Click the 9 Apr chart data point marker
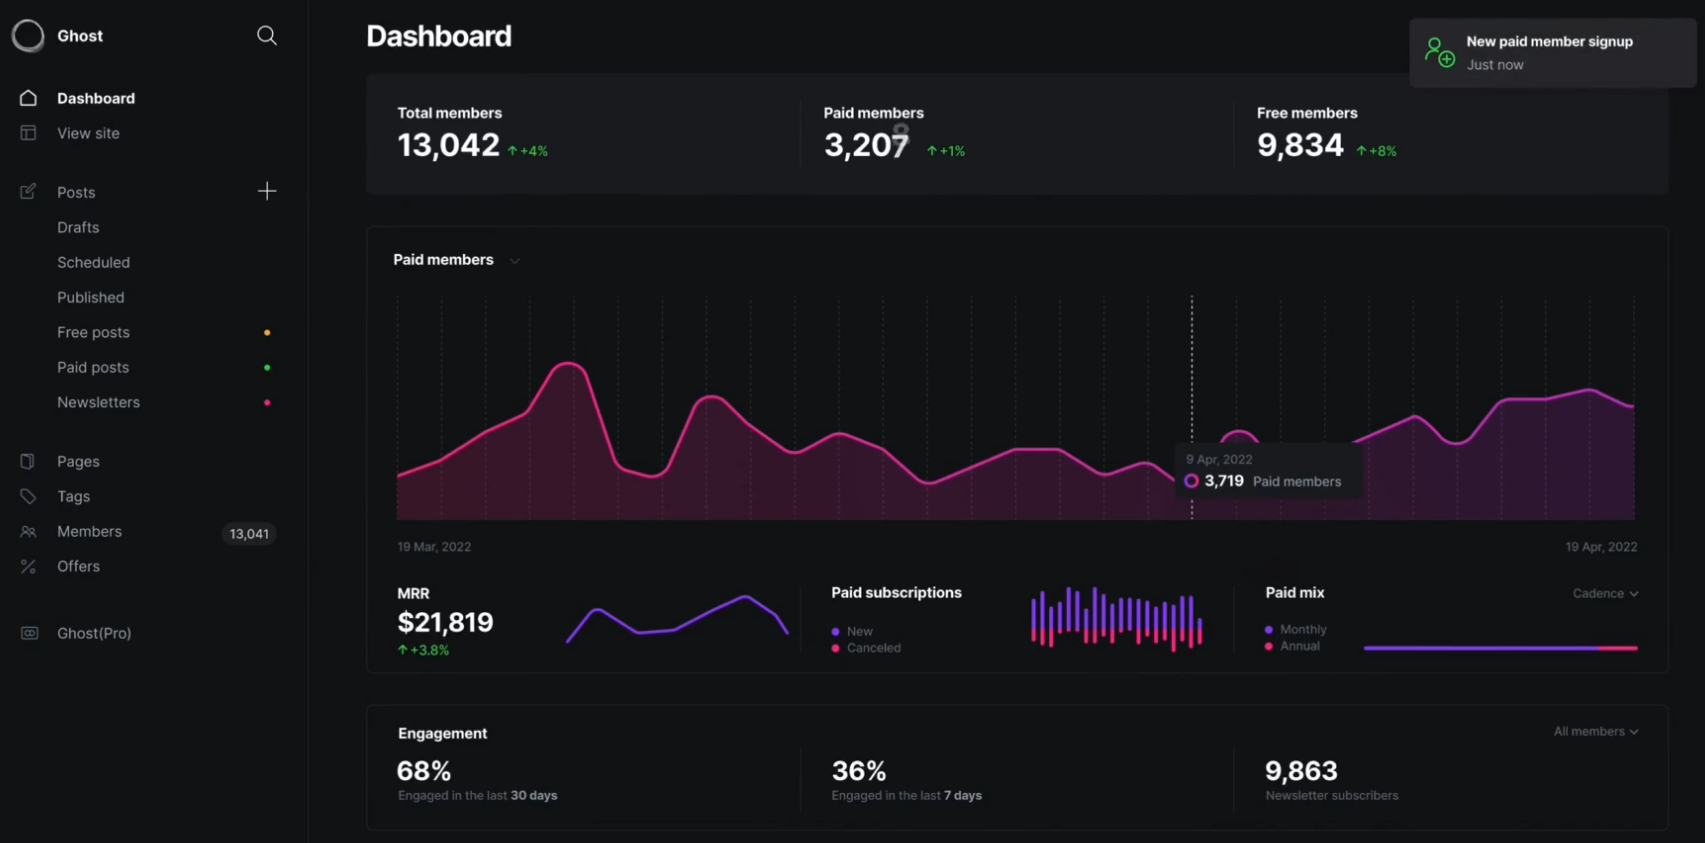This screenshot has height=843, width=1705. (1191, 481)
